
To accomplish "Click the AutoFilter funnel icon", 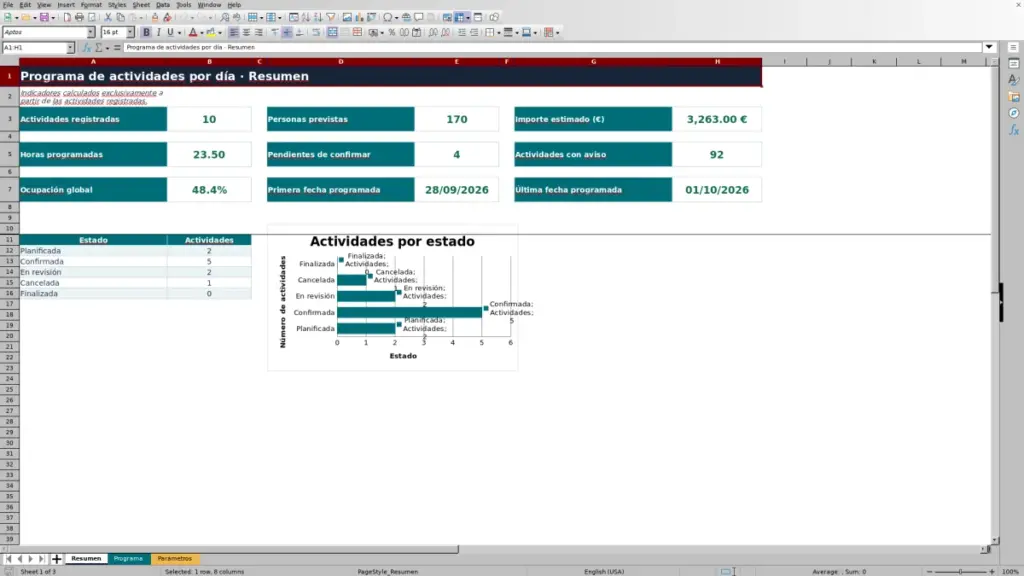I will point(330,18).
